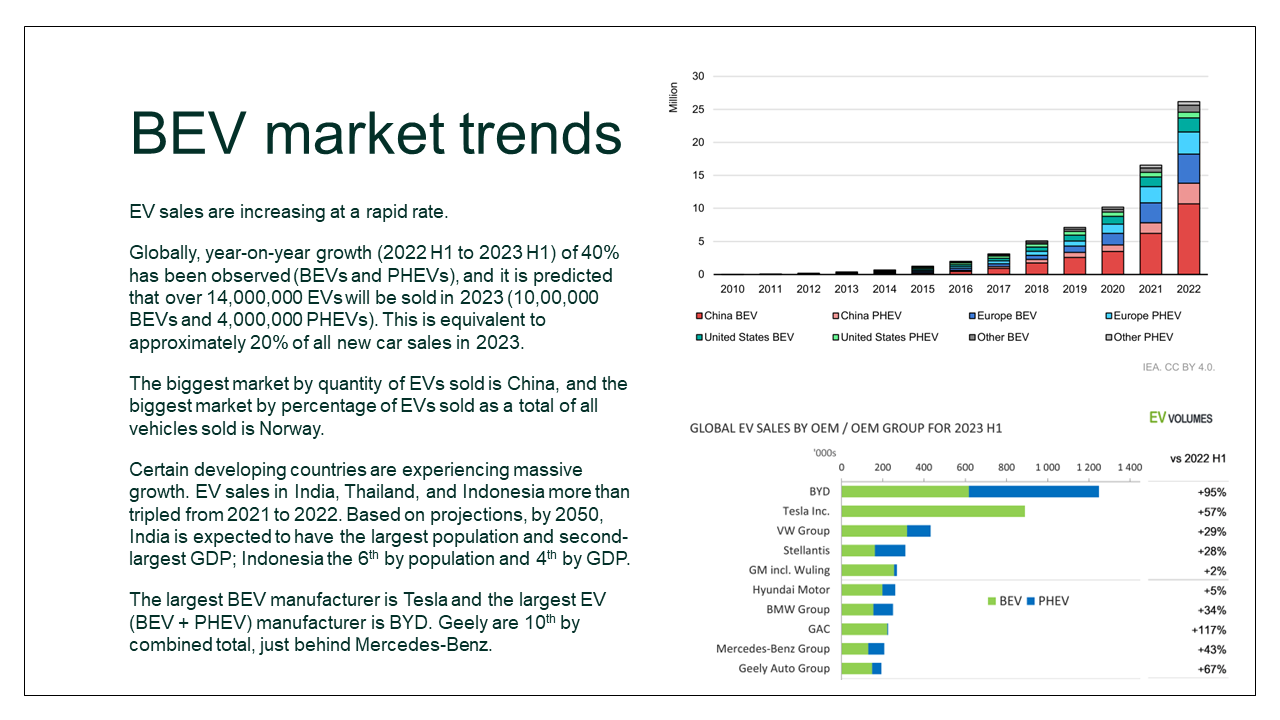
Task: Click the +67% growth value for Geely
Action: click(x=1211, y=669)
